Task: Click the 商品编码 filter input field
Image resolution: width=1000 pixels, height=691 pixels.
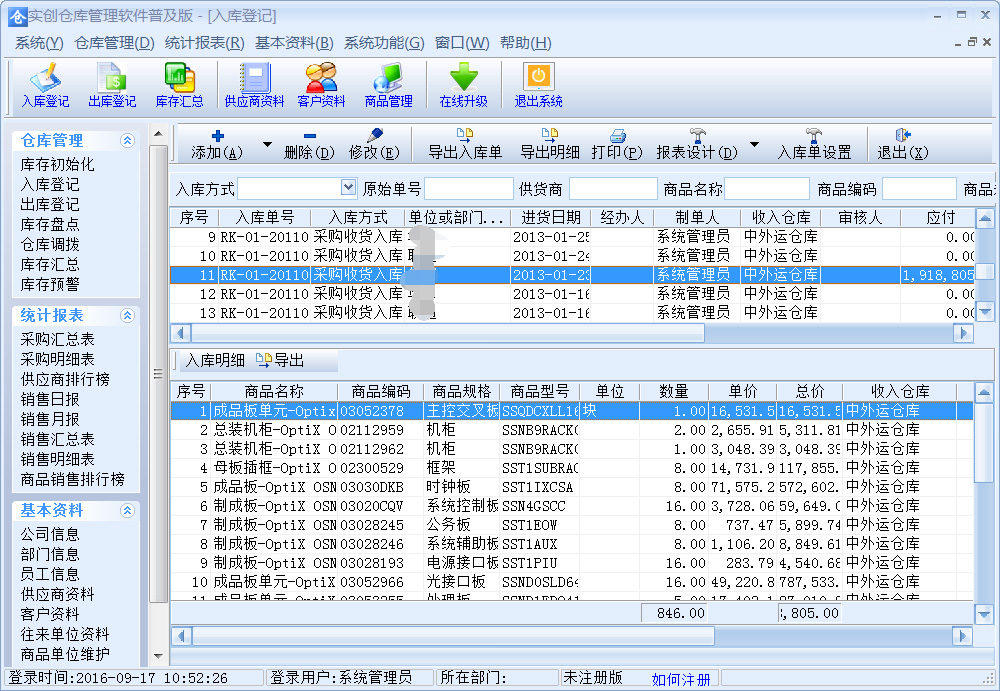Action: pos(919,188)
